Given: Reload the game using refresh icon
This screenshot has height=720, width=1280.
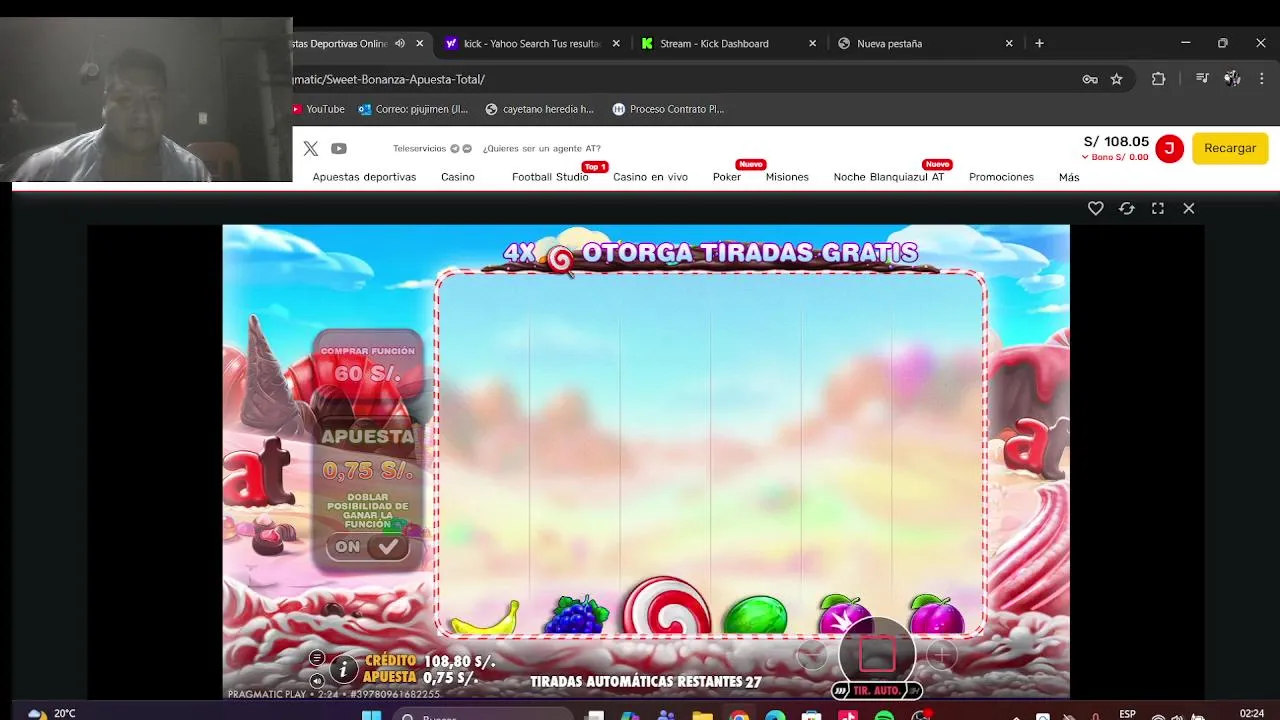Looking at the screenshot, I should (x=1127, y=208).
